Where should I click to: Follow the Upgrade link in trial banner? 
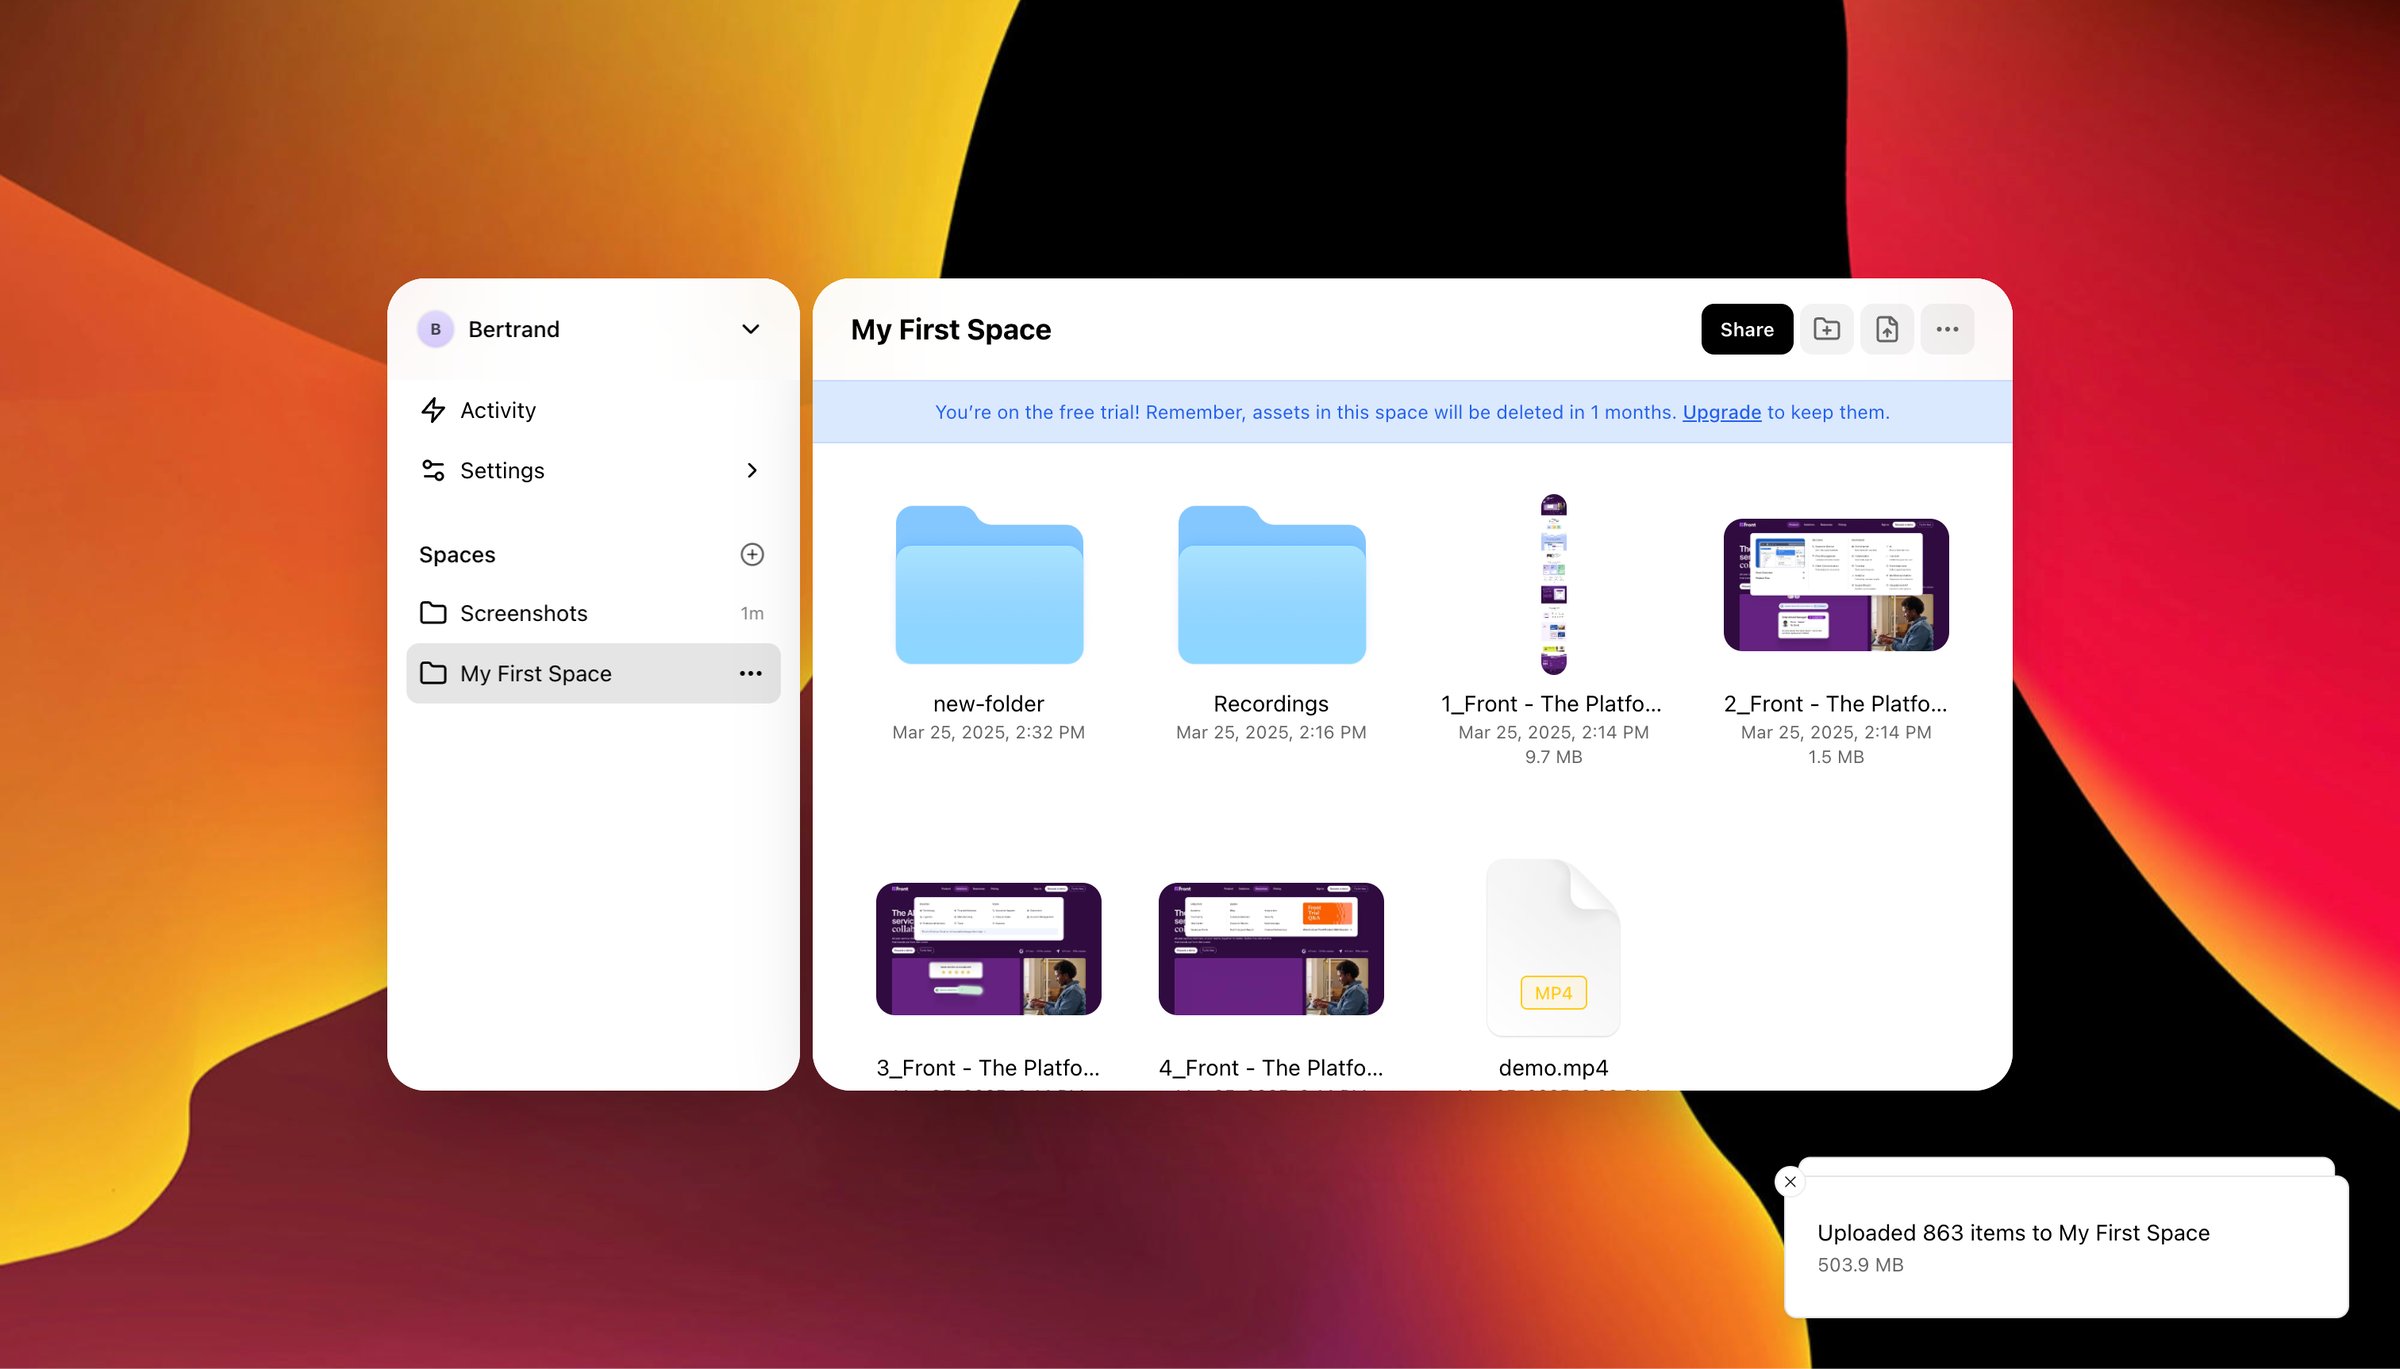(x=1721, y=412)
